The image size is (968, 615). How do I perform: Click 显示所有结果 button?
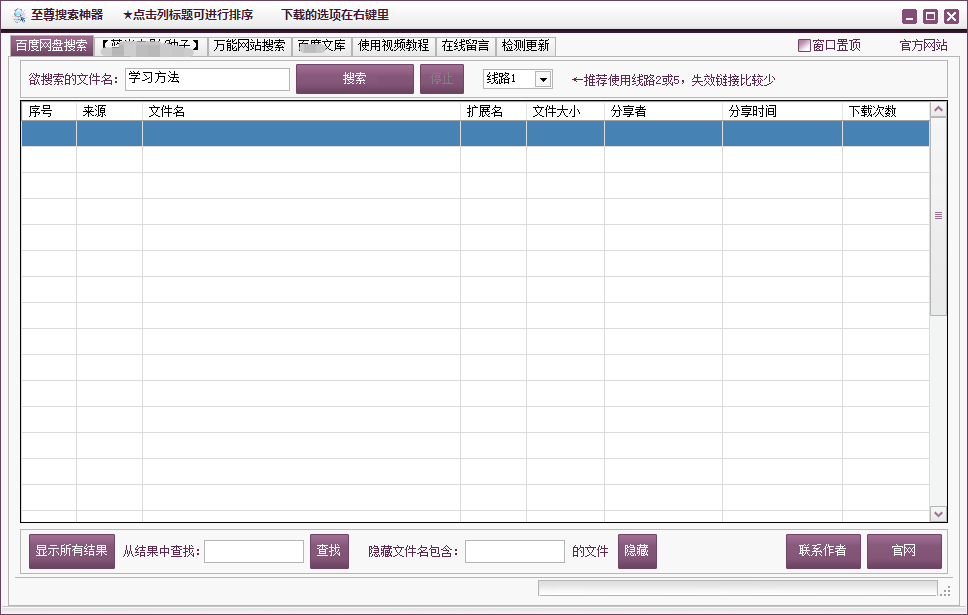click(x=72, y=551)
